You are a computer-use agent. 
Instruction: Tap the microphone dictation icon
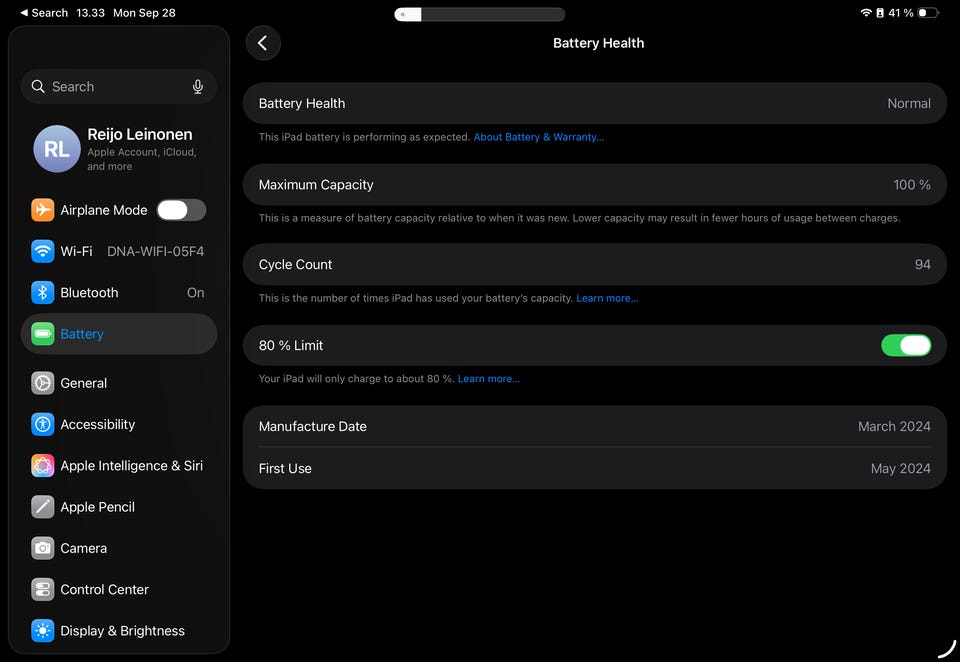(198, 86)
